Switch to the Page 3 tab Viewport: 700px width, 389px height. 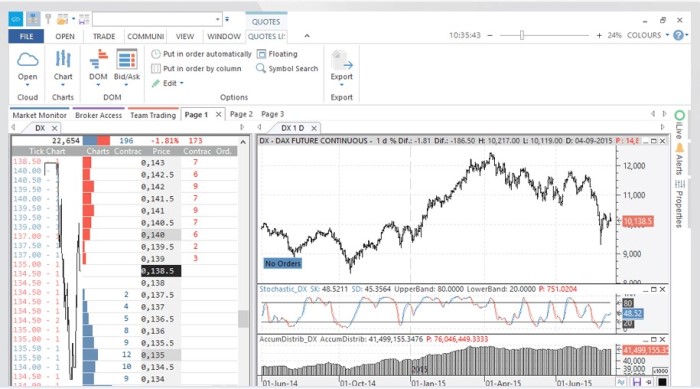(272, 114)
